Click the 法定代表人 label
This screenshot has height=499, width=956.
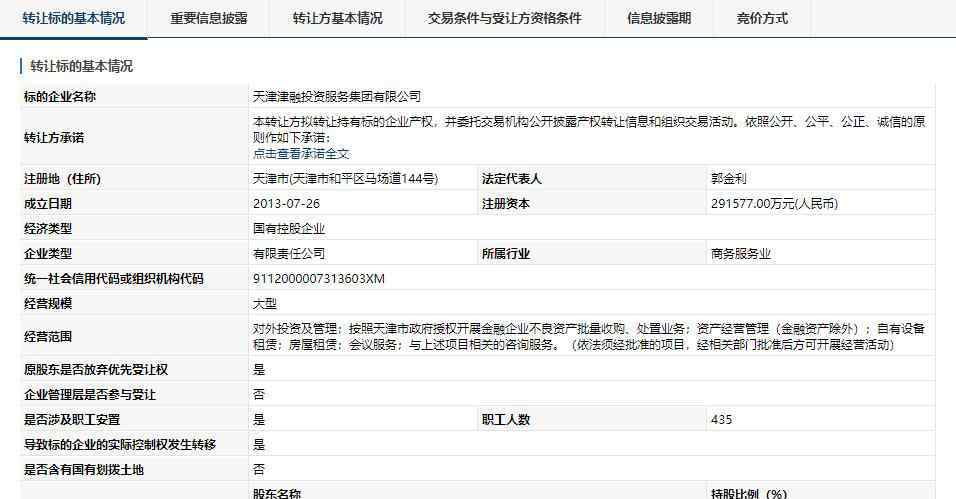click(512, 179)
